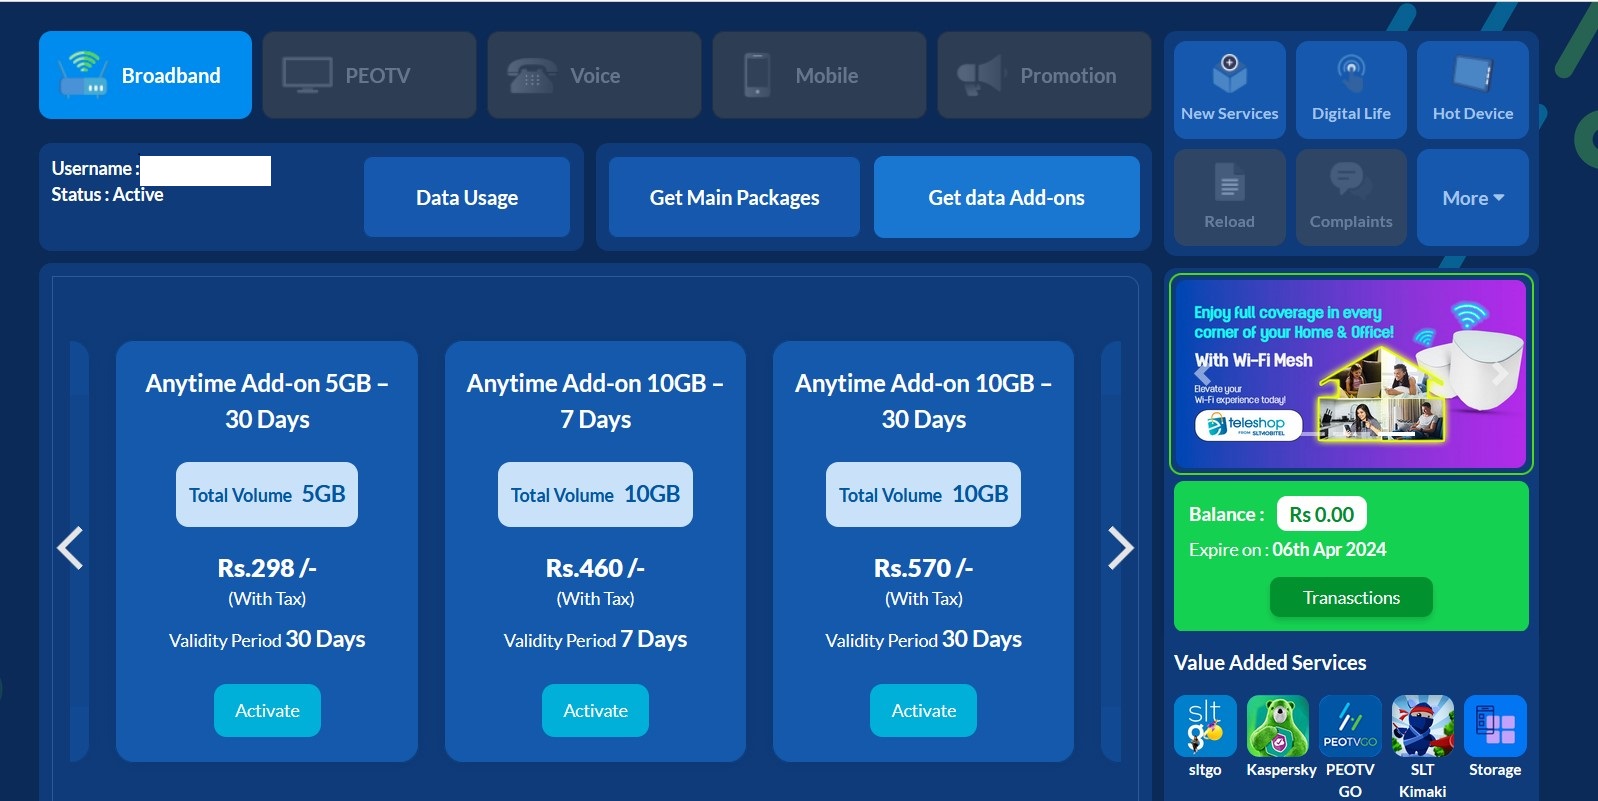Open Digital Life tile
Viewport: 1598px width, 801px height.
pos(1351,89)
